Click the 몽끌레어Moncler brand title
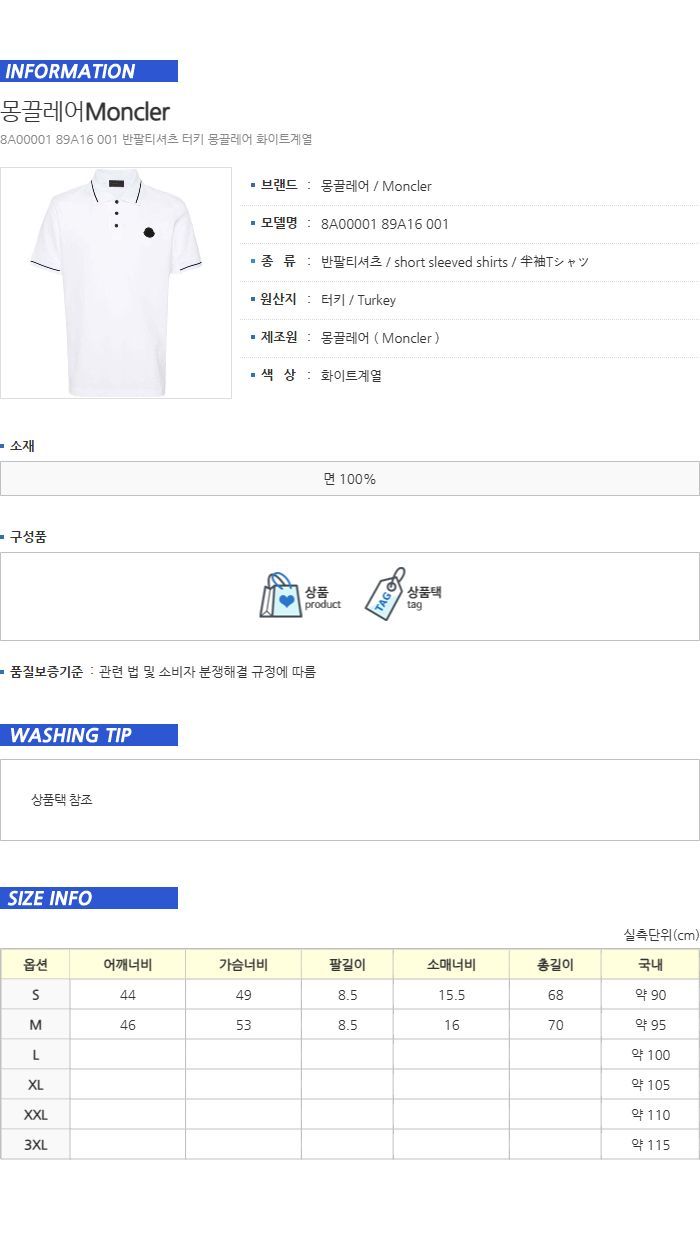 point(85,111)
